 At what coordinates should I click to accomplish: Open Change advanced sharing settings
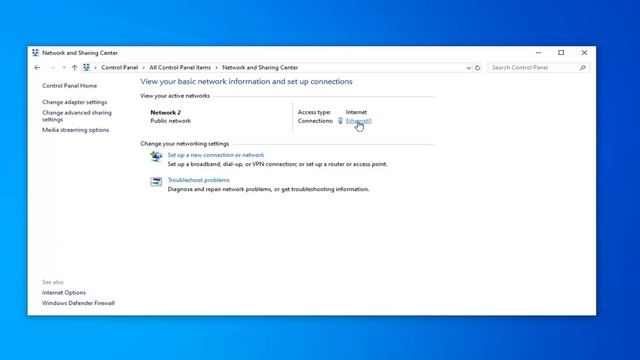click(x=77, y=116)
